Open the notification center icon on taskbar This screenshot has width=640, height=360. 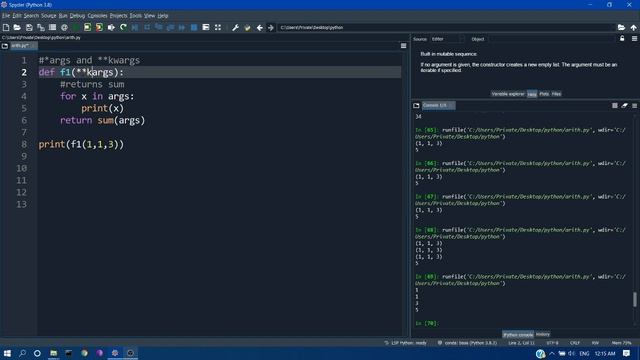pos(627,353)
